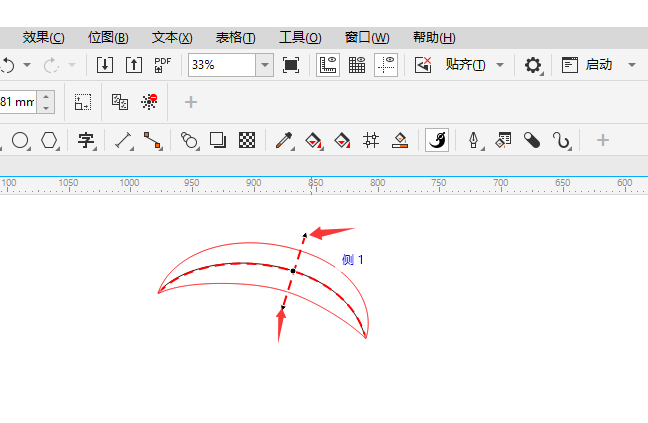648x423 pixels.
Task: Select the Smart Fill tool
Action: (342, 140)
